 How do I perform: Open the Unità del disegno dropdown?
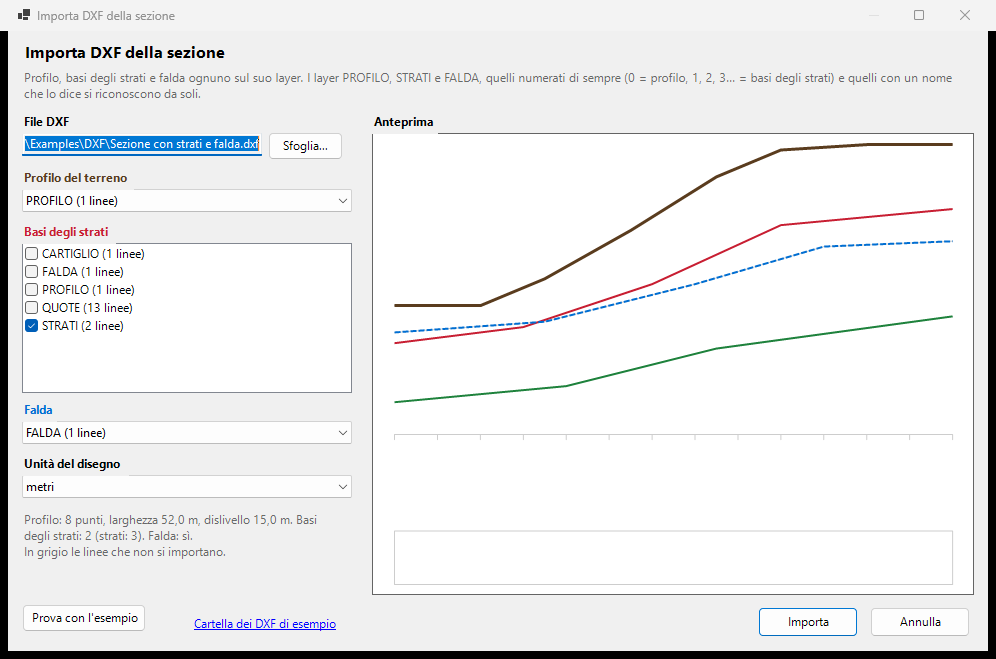click(187, 487)
